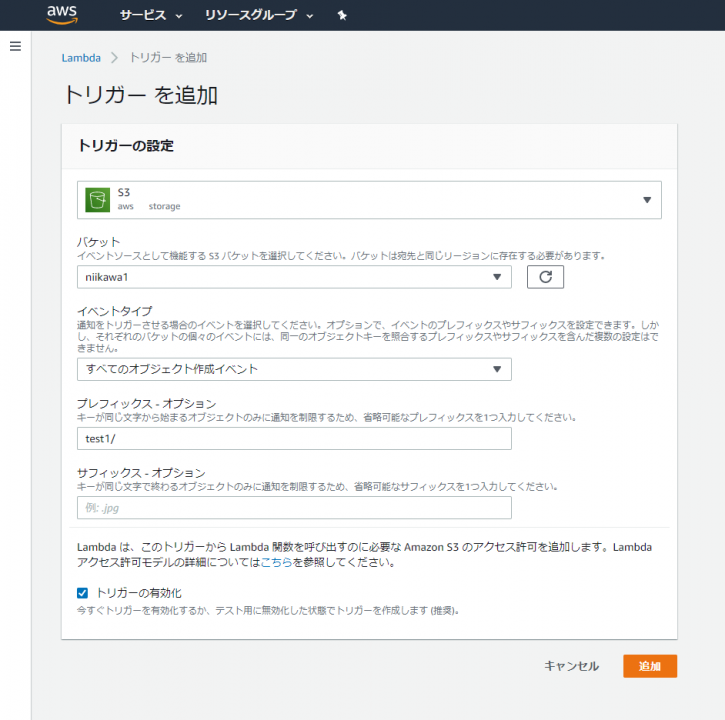725x720 pixels.
Task: Click the pin shortcut icon in the header
Action: pos(342,15)
